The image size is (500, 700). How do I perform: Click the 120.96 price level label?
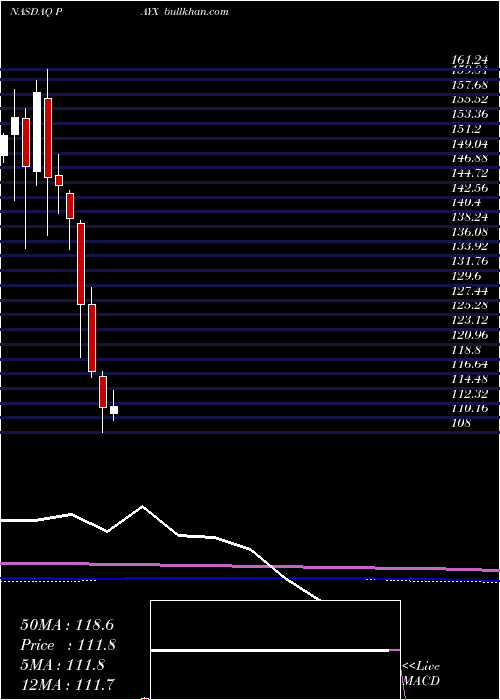469,335
